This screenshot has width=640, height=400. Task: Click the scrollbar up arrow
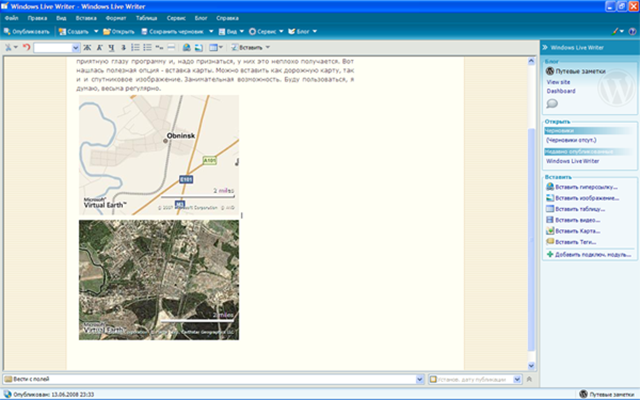[531, 62]
